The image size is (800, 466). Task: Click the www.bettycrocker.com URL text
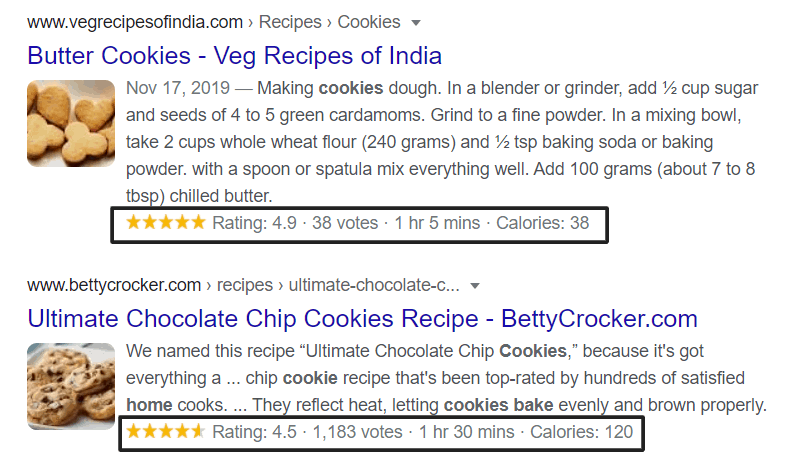pyautogui.click(x=114, y=286)
